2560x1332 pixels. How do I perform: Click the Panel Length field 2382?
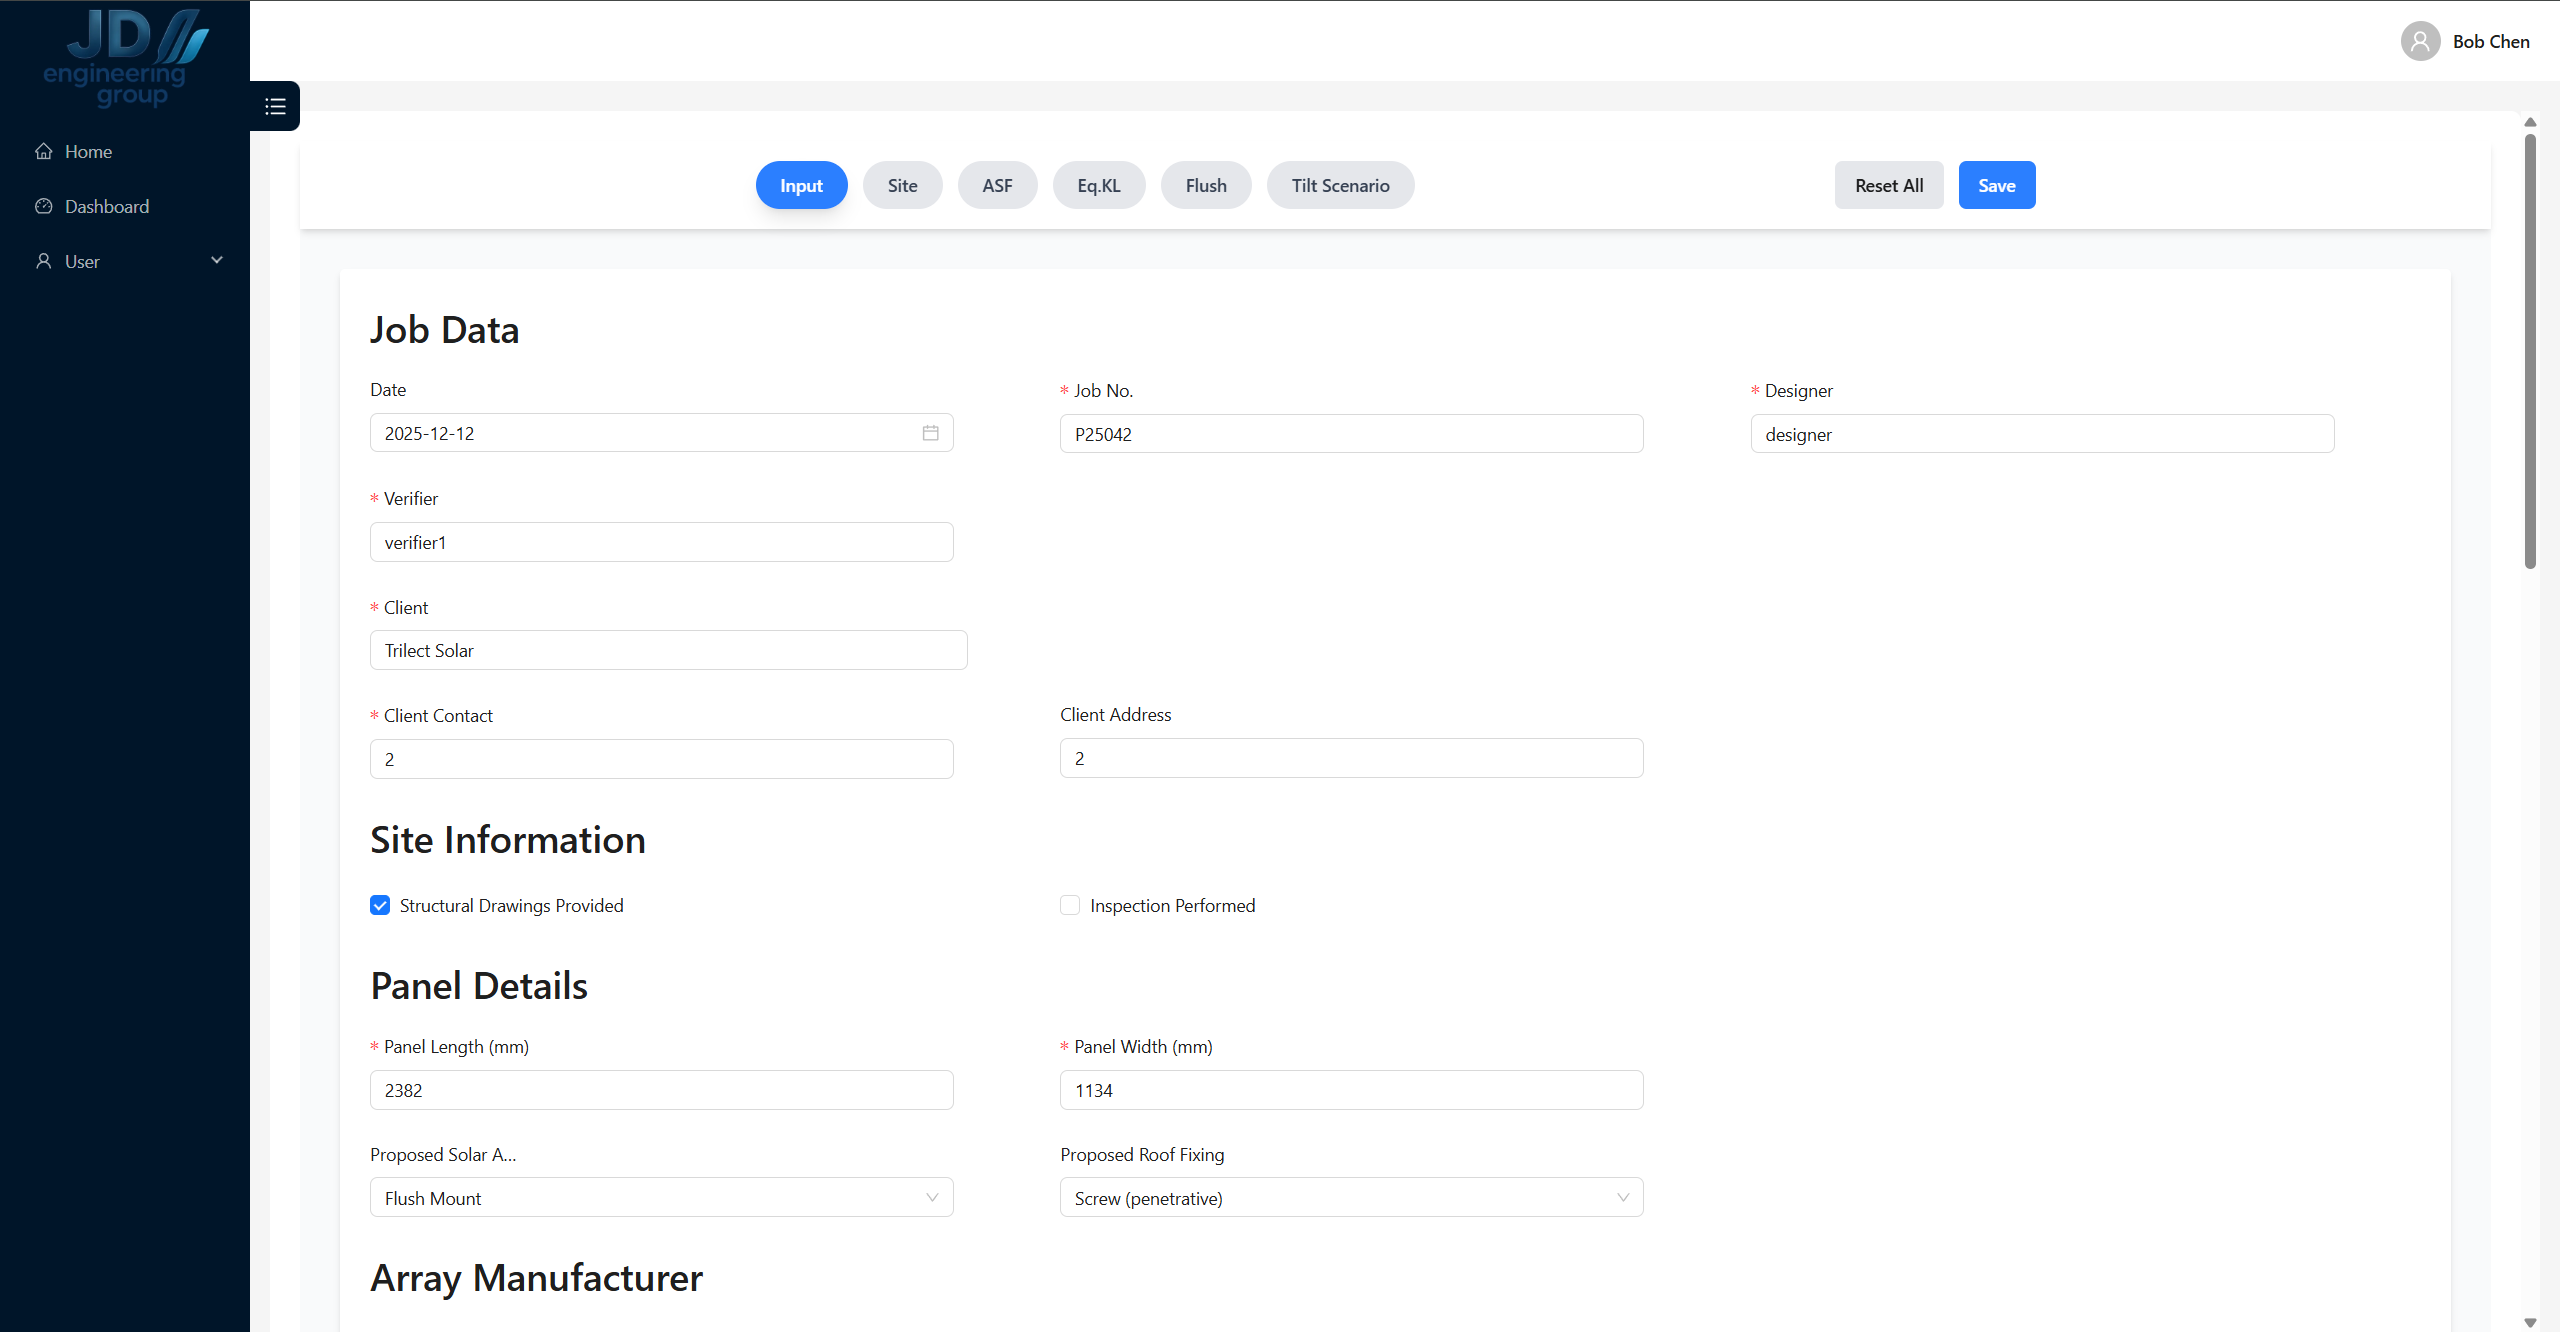point(662,1090)
